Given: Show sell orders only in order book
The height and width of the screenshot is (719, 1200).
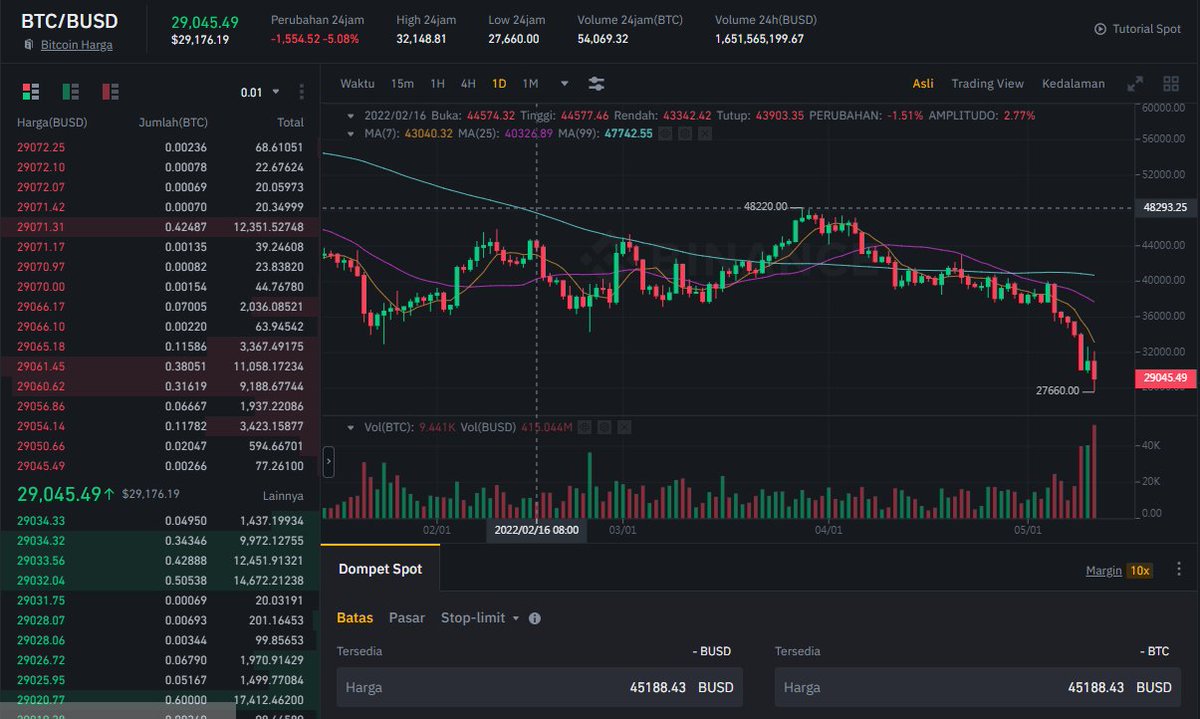Looking at the screenshot, I should point(110,91).
